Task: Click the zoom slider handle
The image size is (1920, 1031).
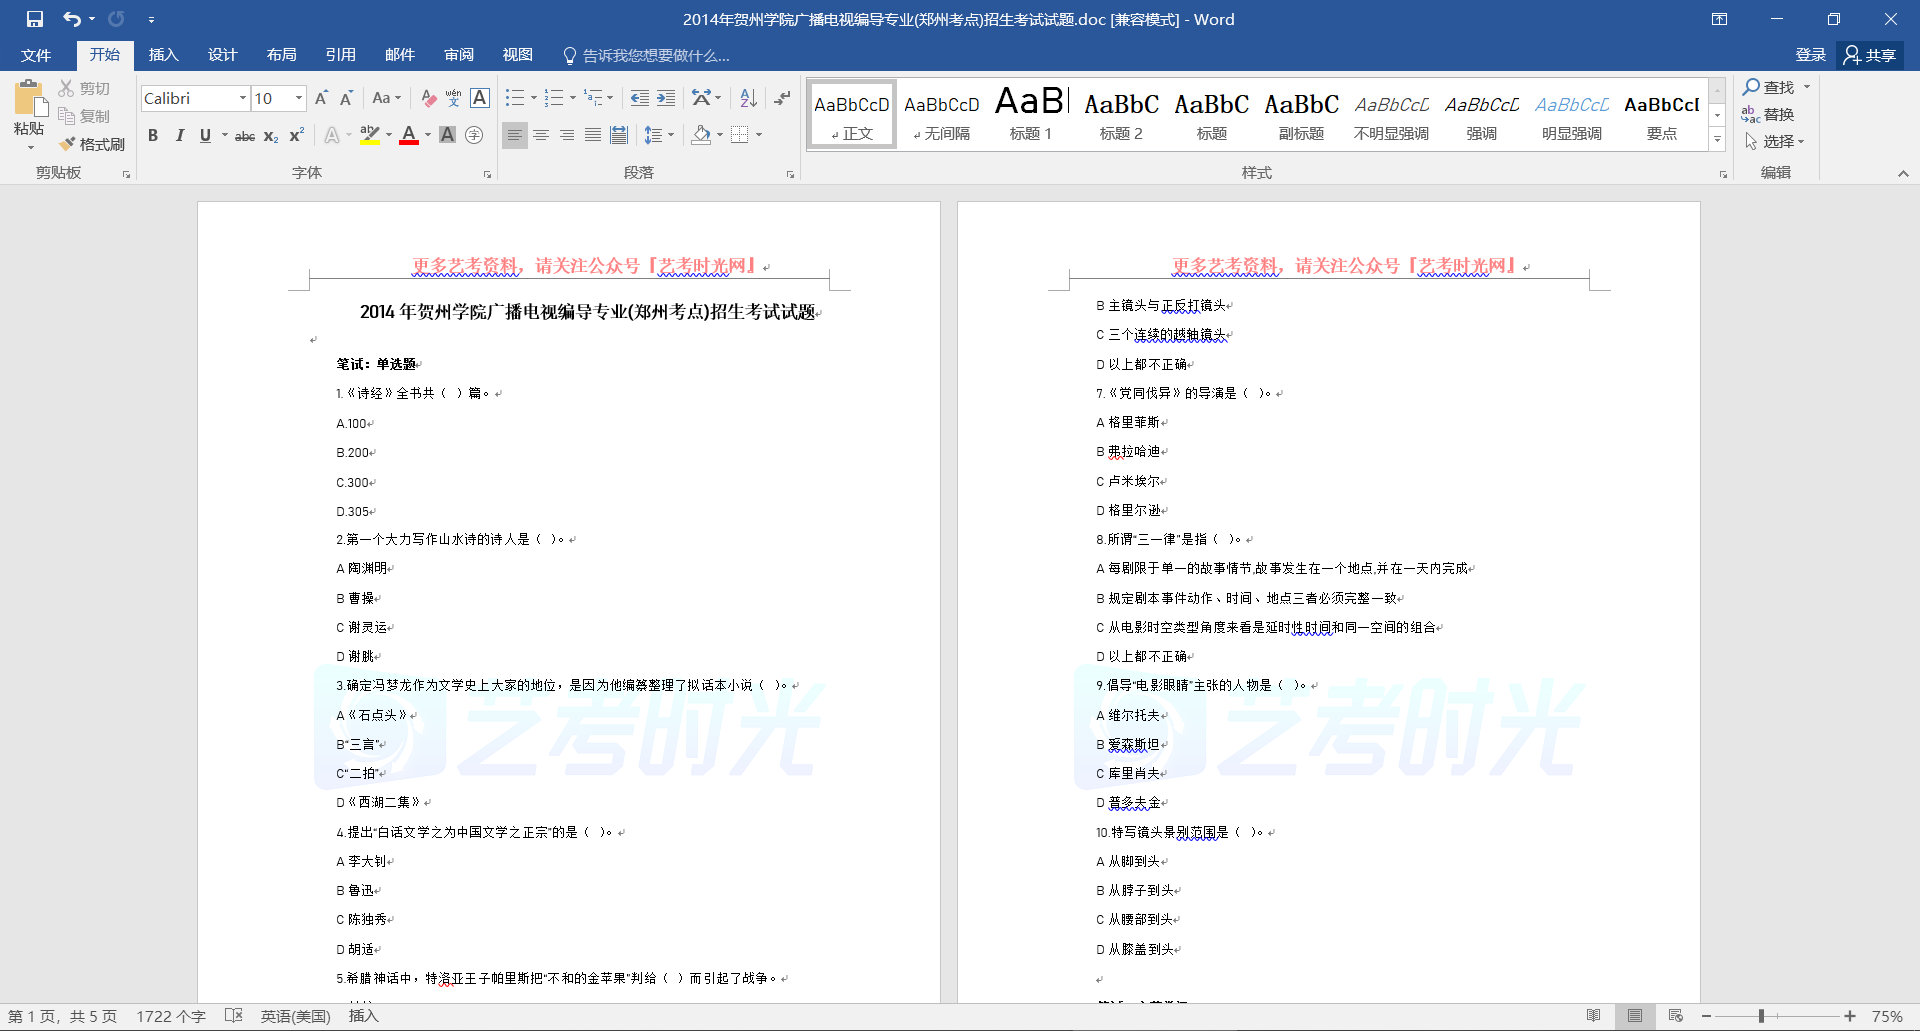Action: pyautogui.click(x=1761, y=1016)
